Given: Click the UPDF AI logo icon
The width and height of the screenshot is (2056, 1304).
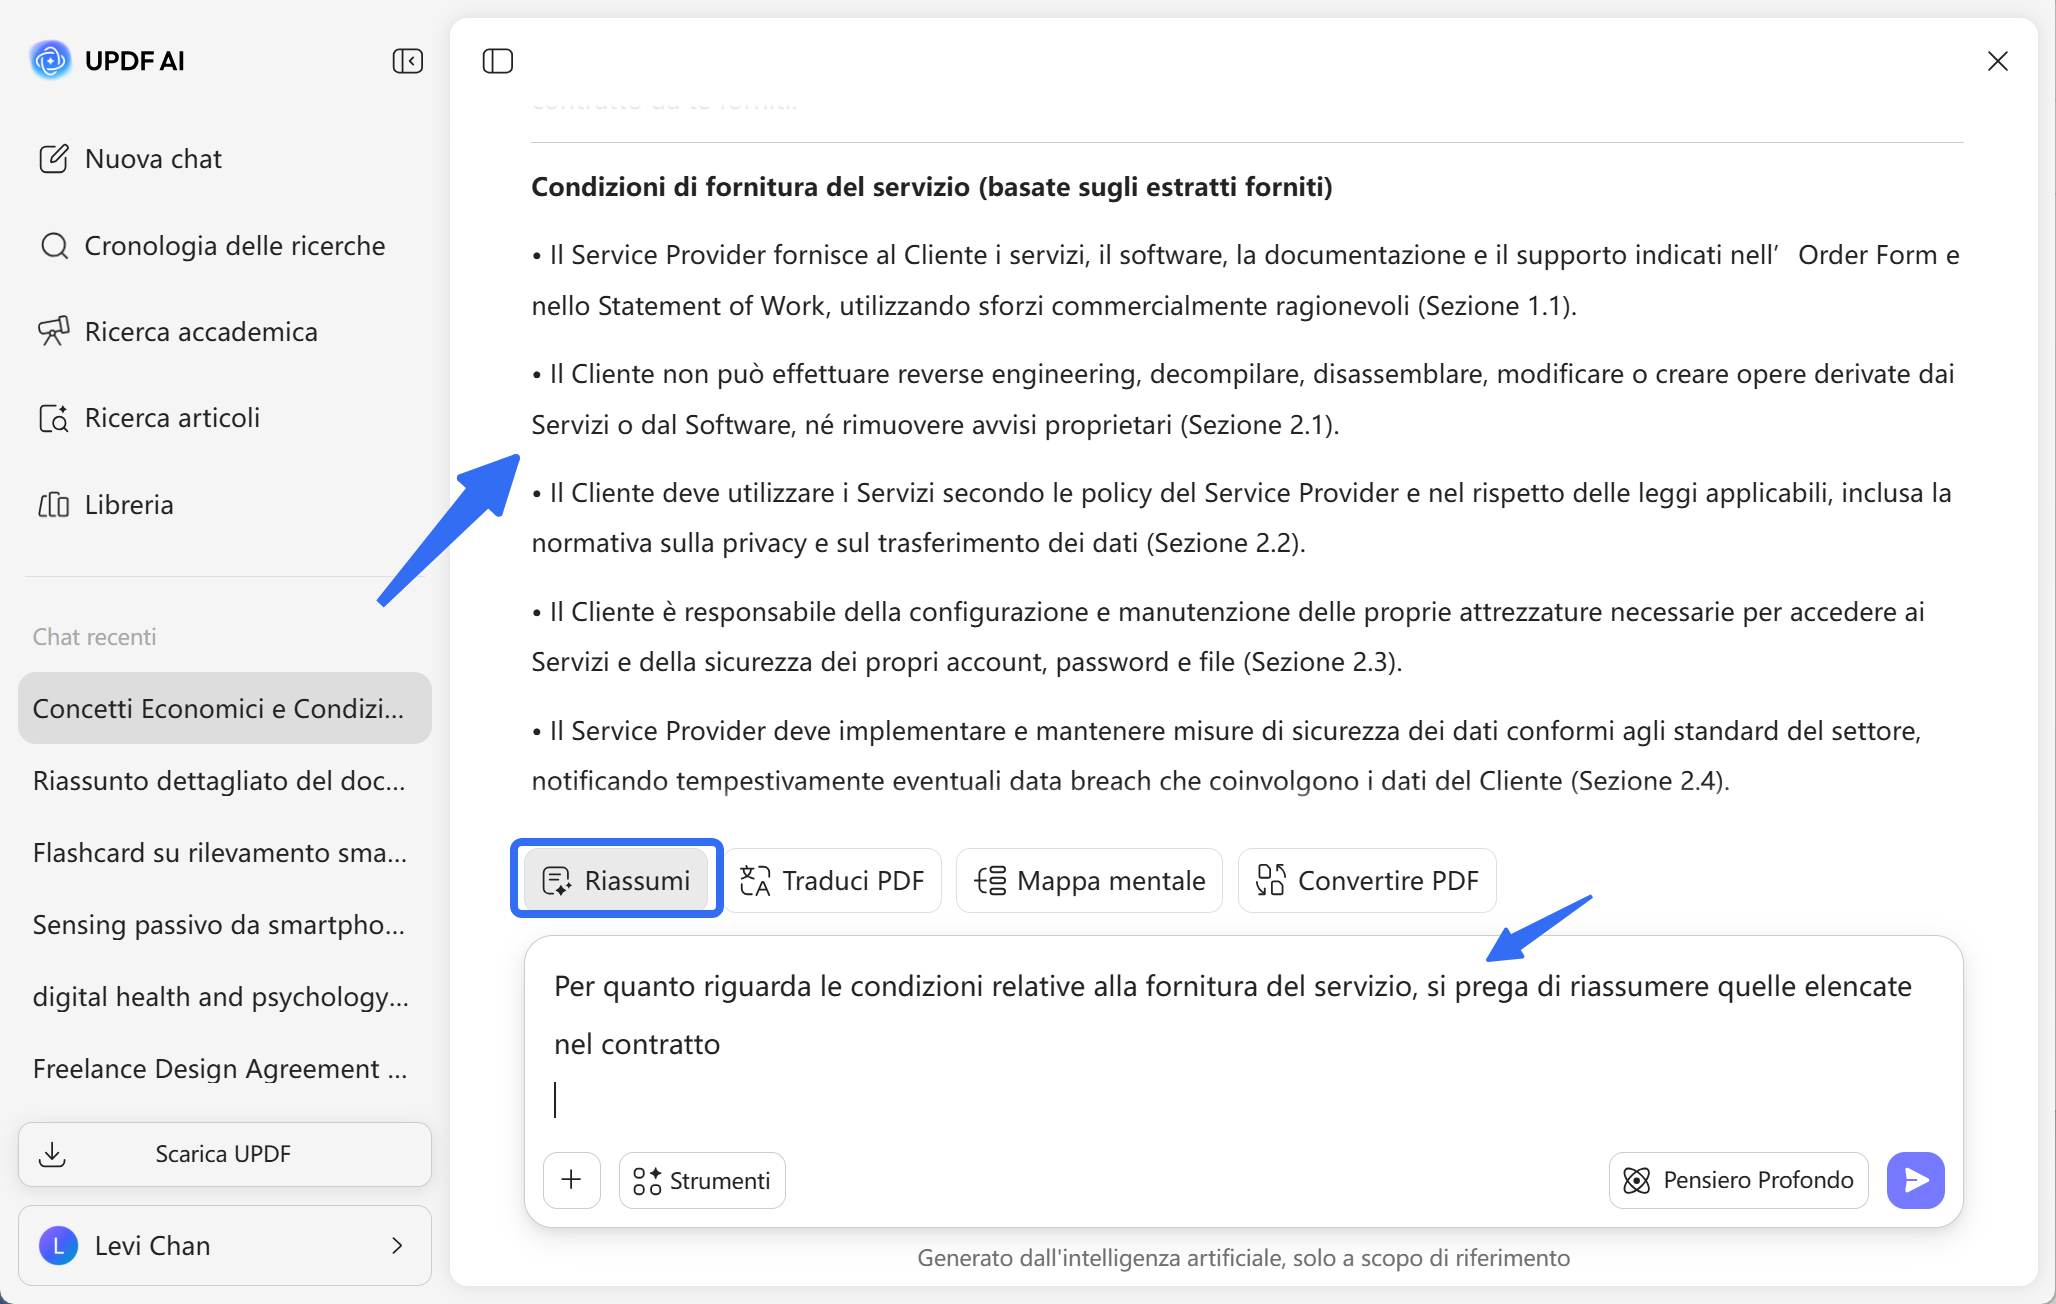Looking at the screenshot, I should click(x=50, y=61).
